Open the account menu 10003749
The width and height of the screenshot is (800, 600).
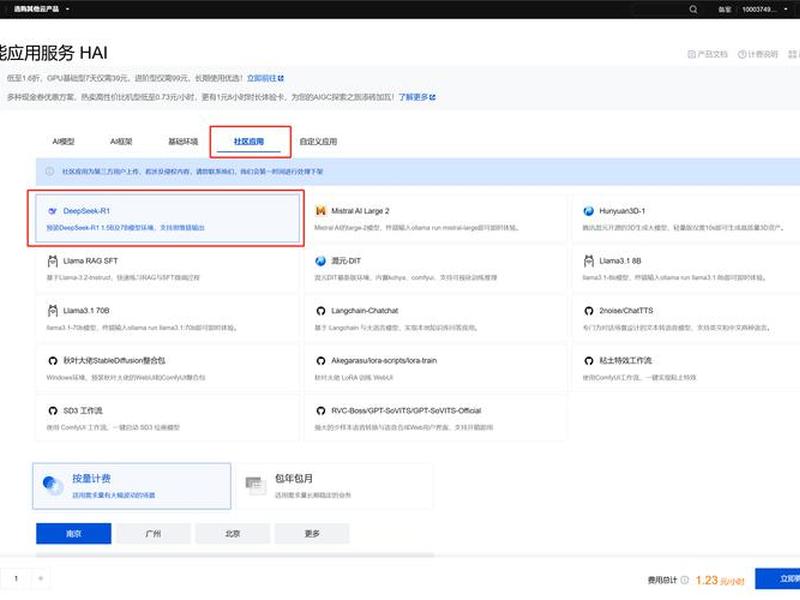click(x=764, y=9)
